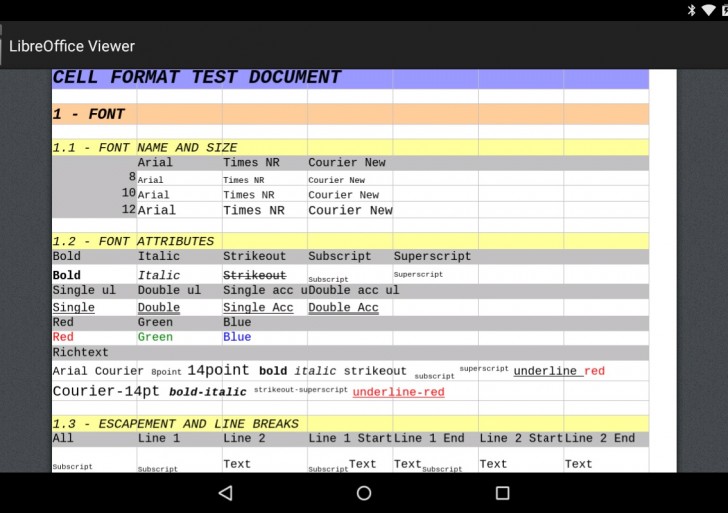728x513 pixels.
Task: Click the red underlined 'underline-red' text
Action: (398, 392)
